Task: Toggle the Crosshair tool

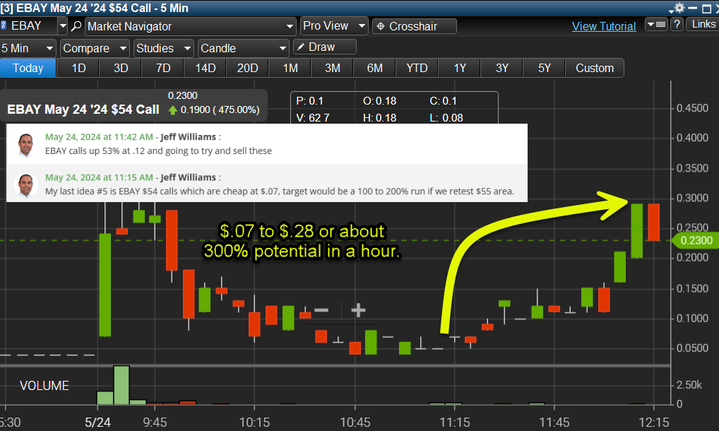Action: (414, 26)
